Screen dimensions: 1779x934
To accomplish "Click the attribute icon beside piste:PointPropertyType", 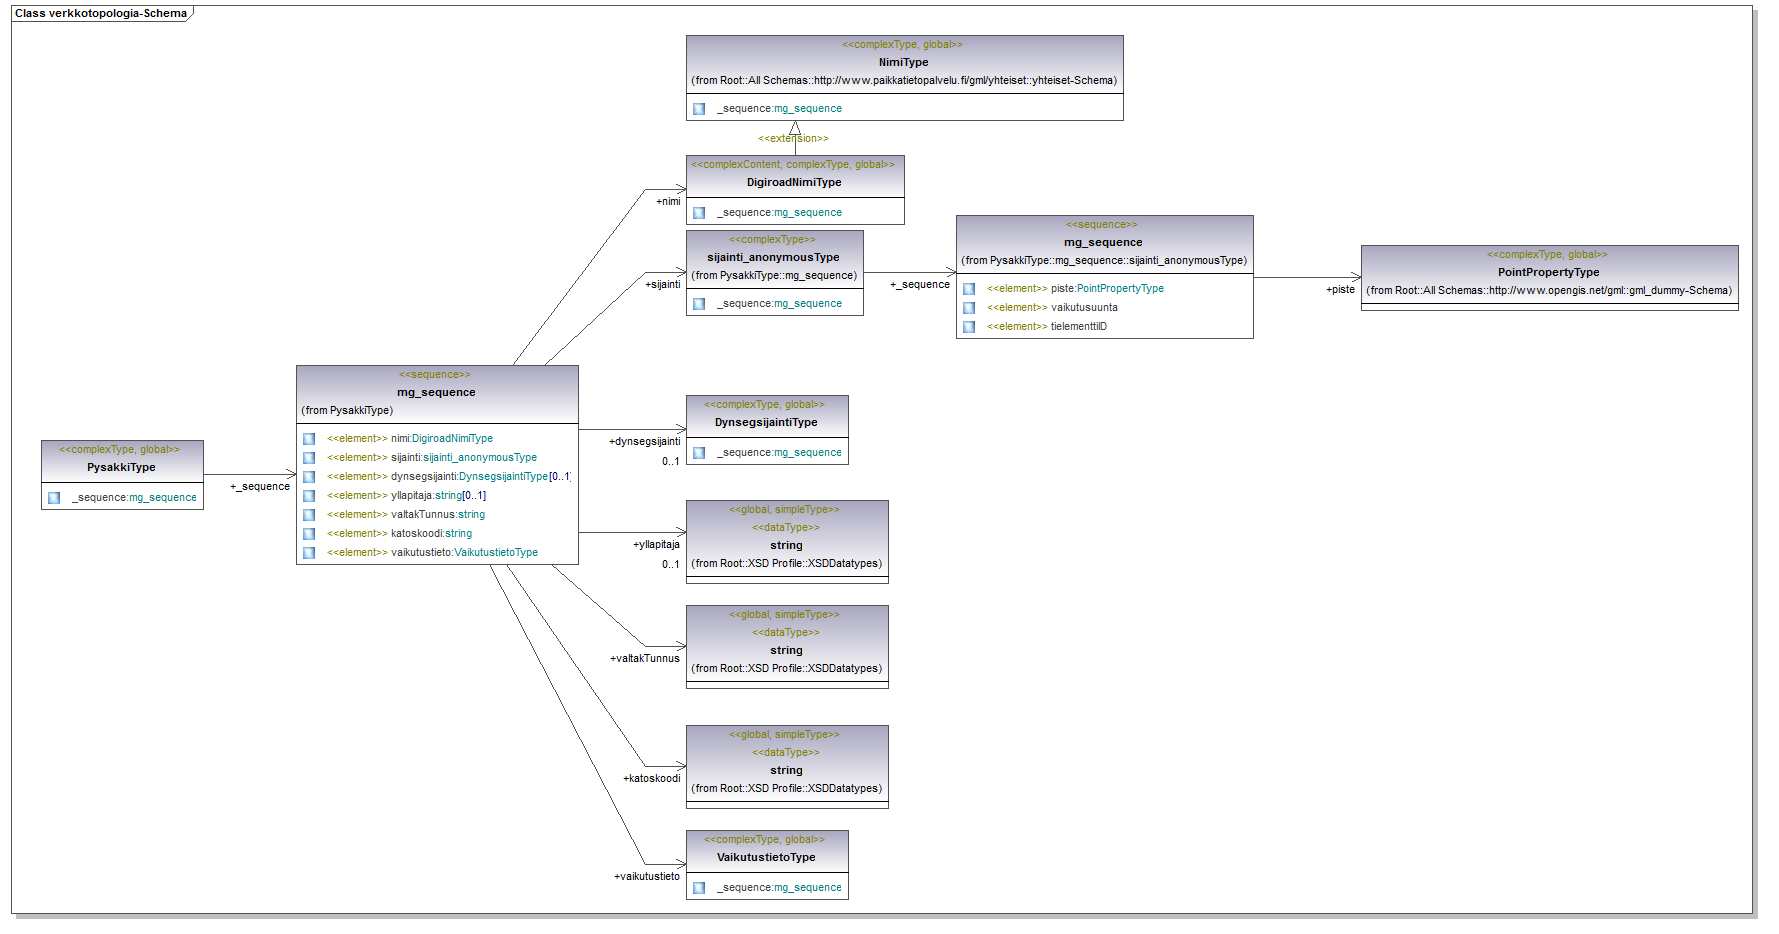I will coord(969,289).
